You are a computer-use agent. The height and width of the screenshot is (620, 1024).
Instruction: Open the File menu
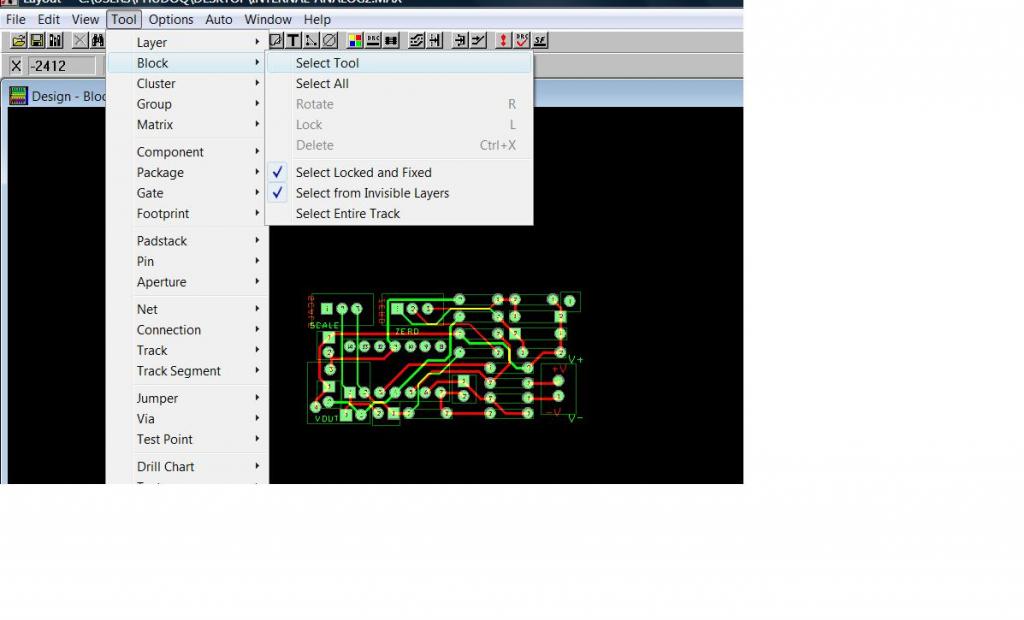coord(16,20)
